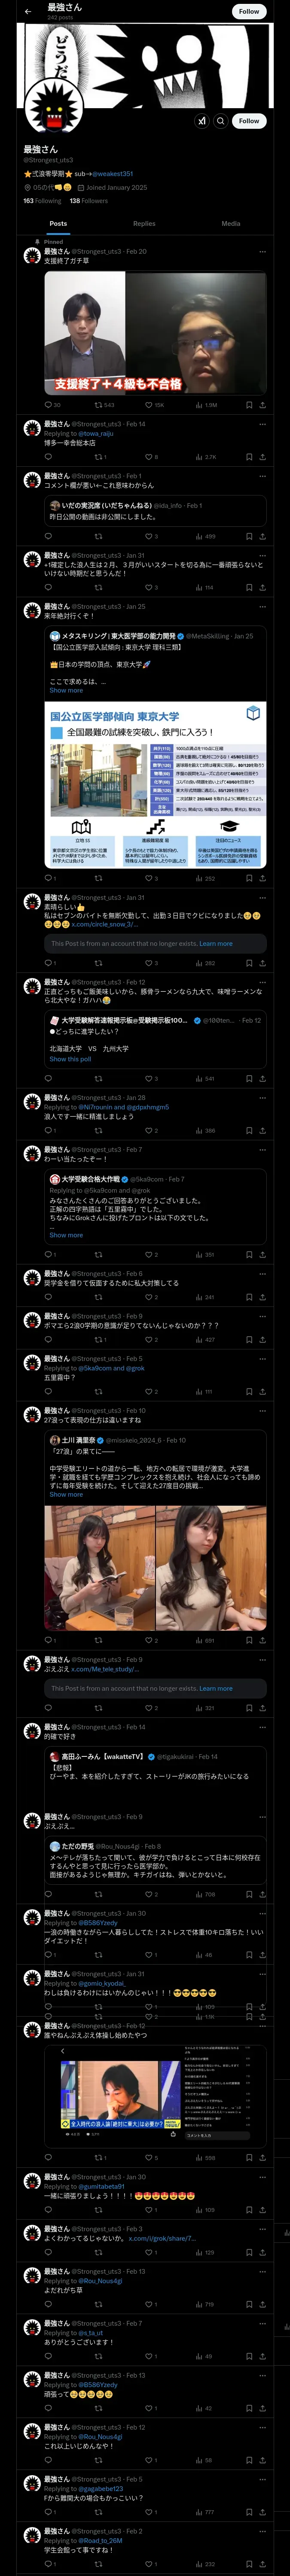Switch to the Replies tab

(144, 224)
